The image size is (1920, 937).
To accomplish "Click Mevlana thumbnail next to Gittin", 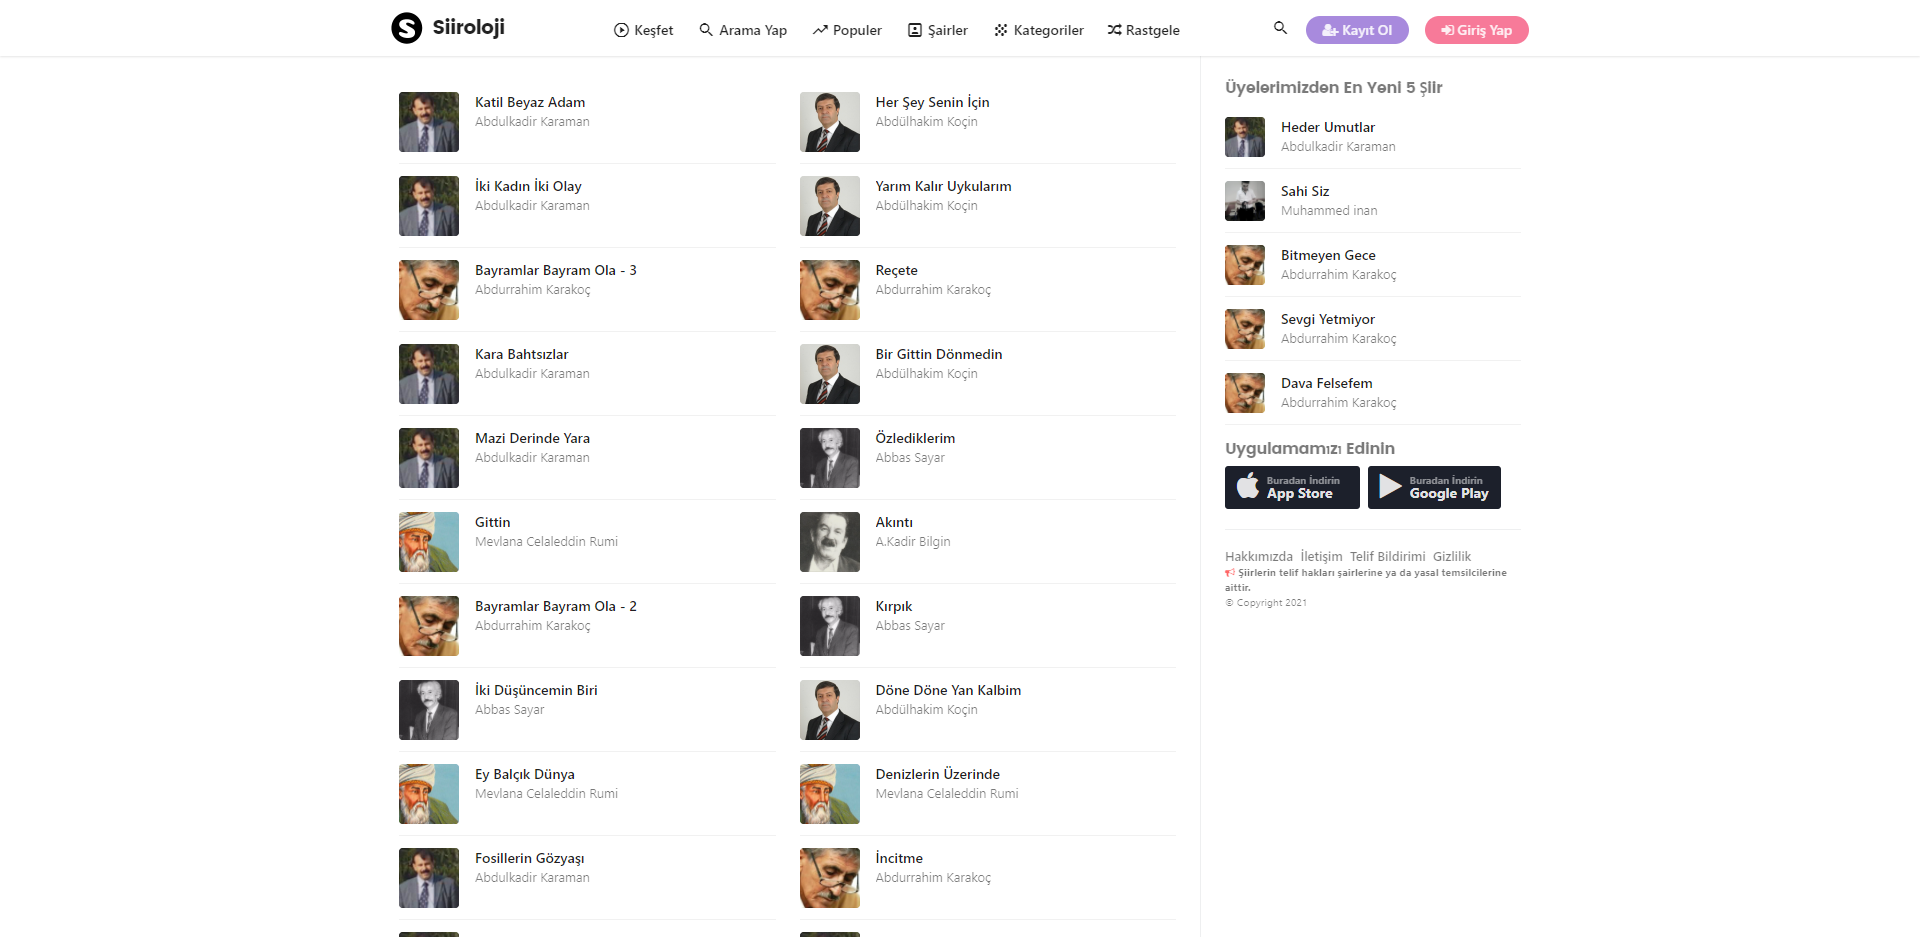I will coord(429,542).
